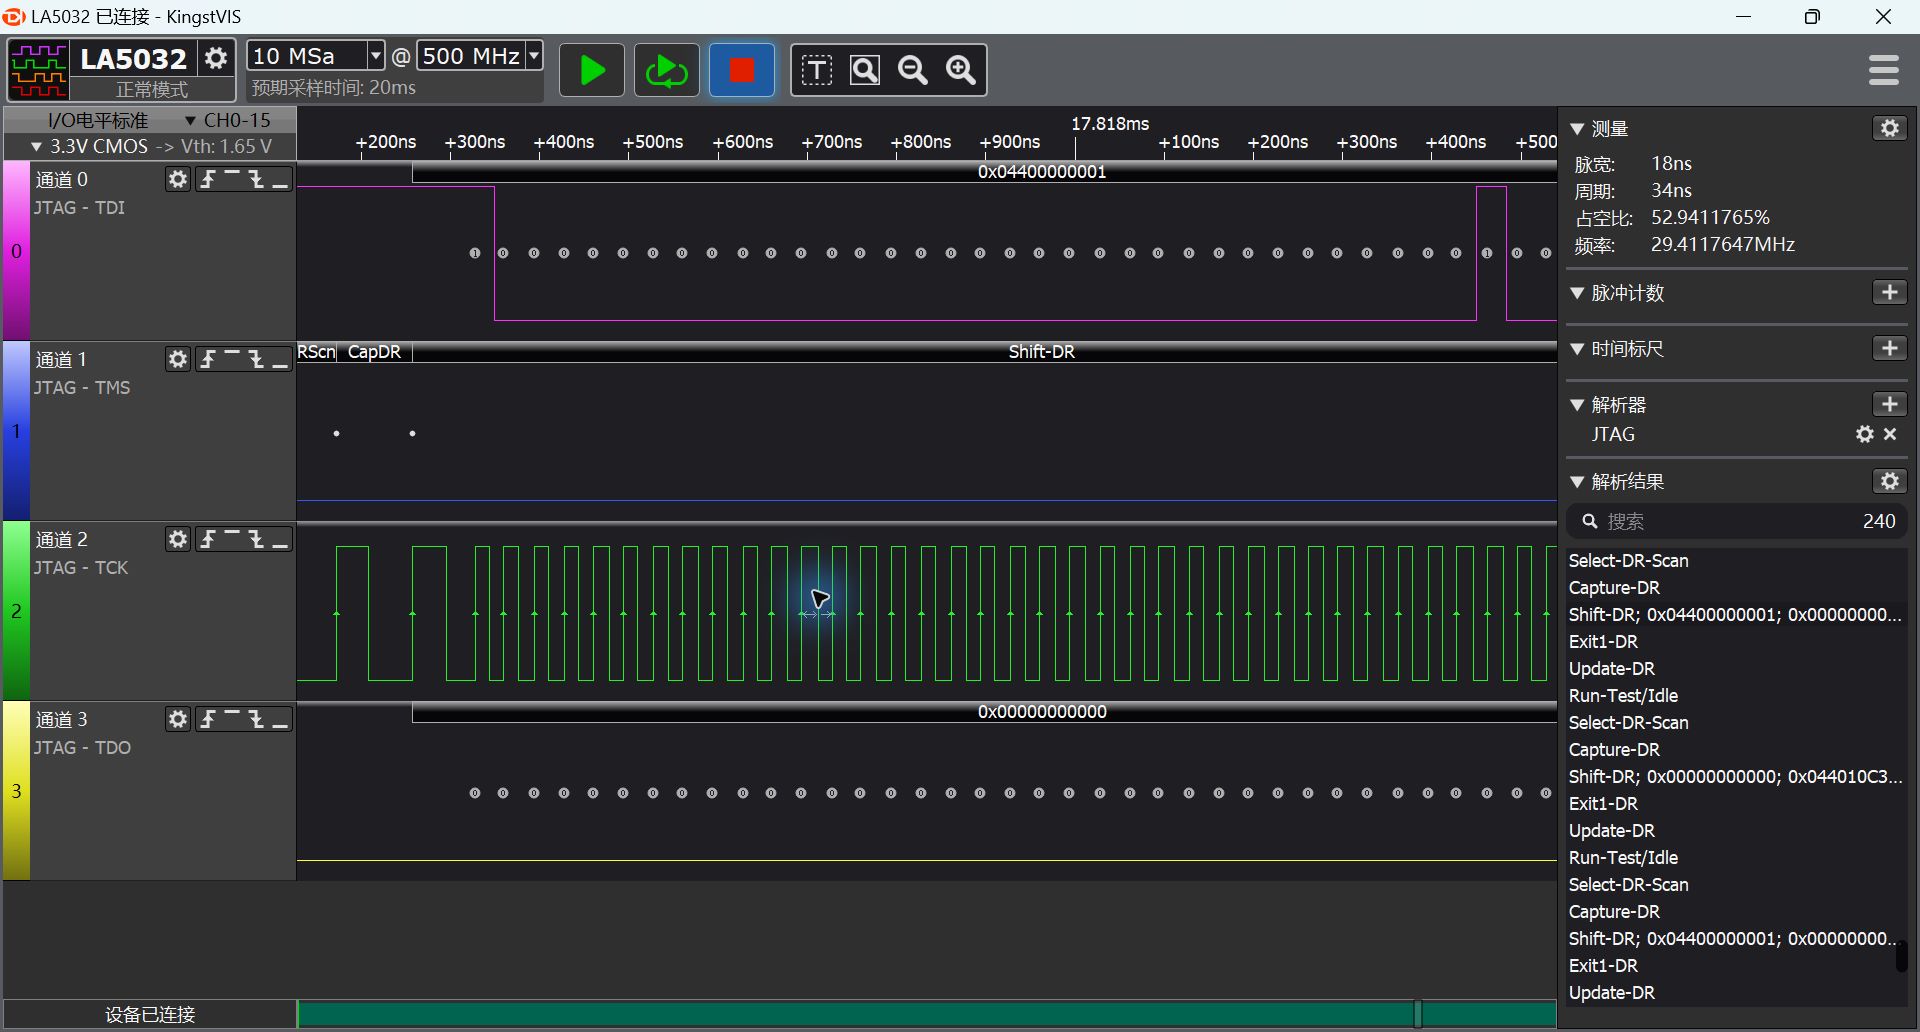This screenshot has height=1032, width=1920.
Task: Open channel 2 TCK settings gear
Action: [x=178, y=539]
